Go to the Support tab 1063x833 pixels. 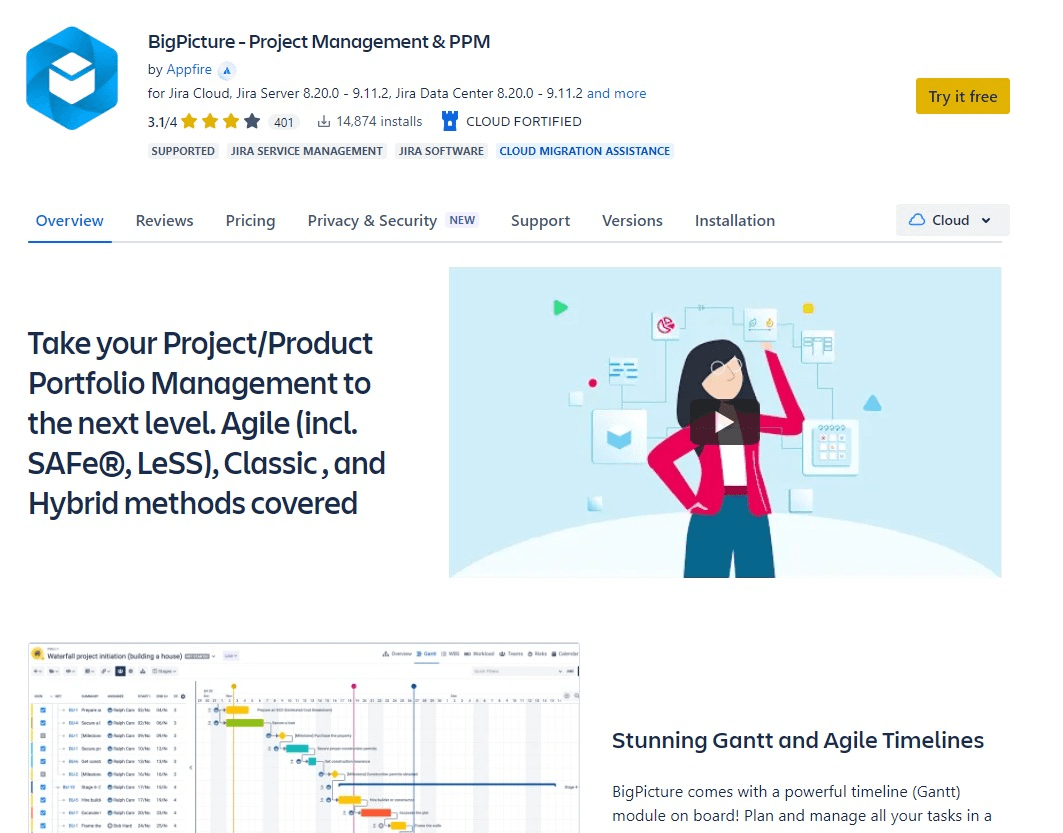(540, 221)
